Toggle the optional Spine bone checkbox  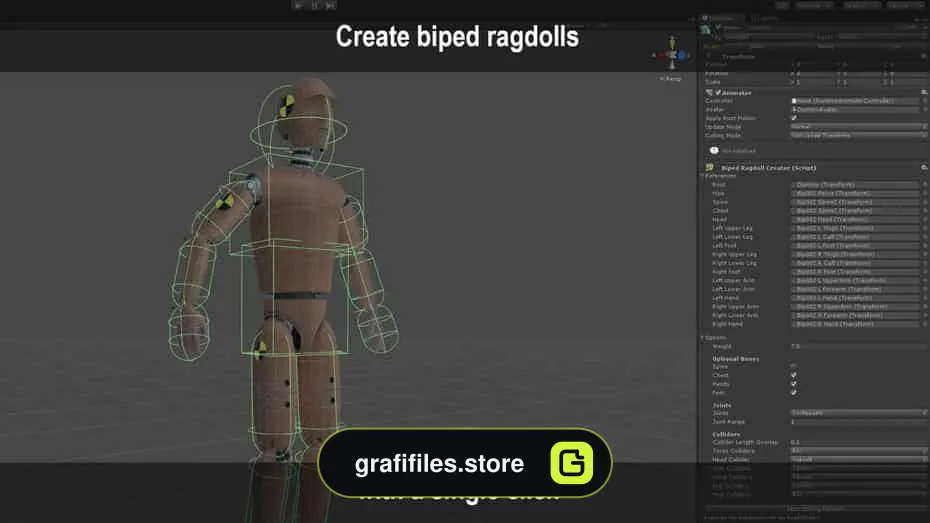(794, 366)
